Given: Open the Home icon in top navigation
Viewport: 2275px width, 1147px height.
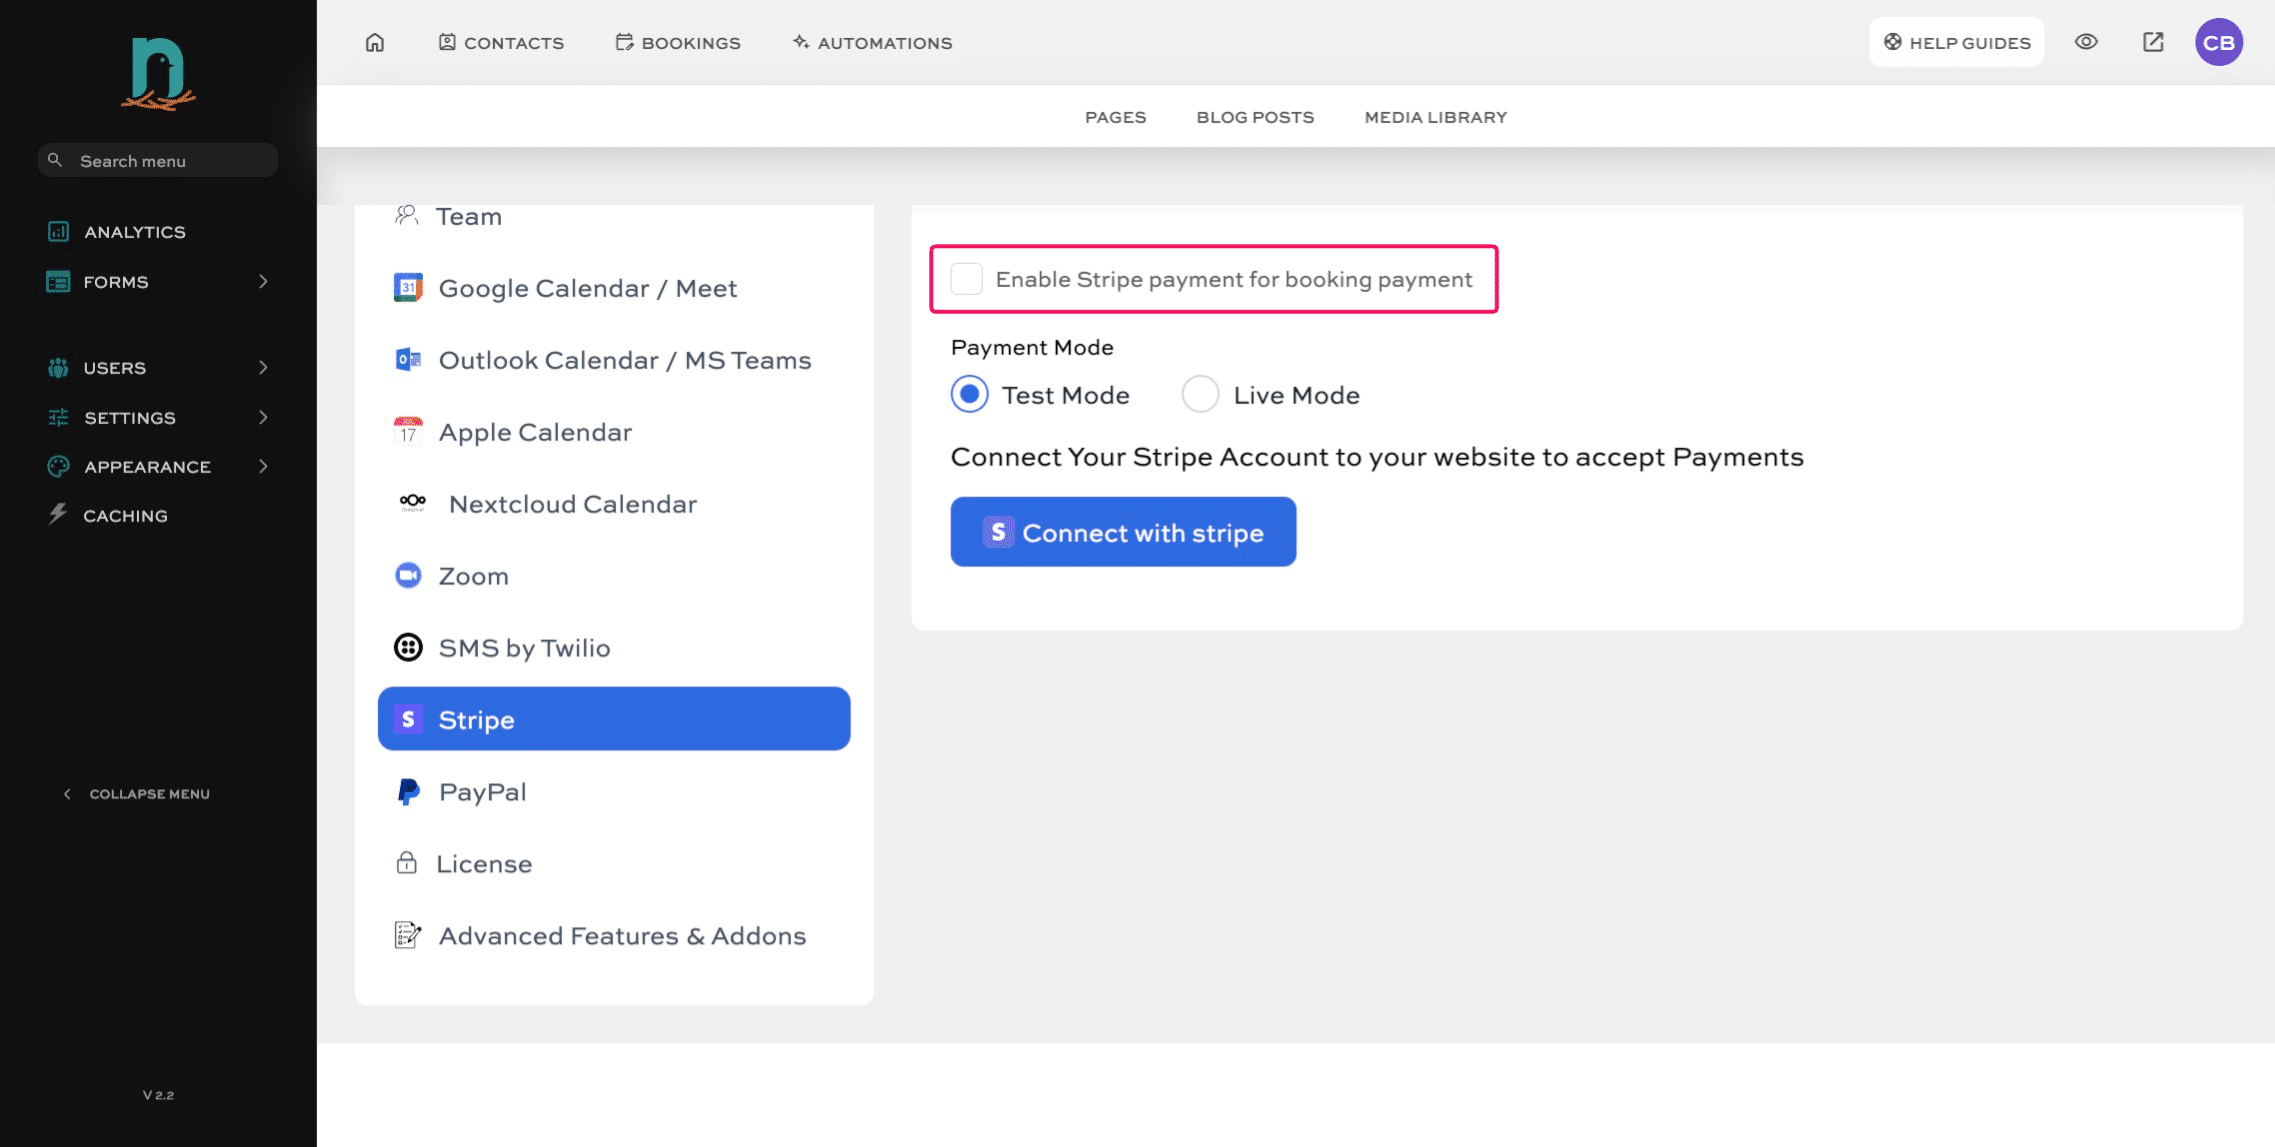Looking at the screenshot, I should pos(375,42).
